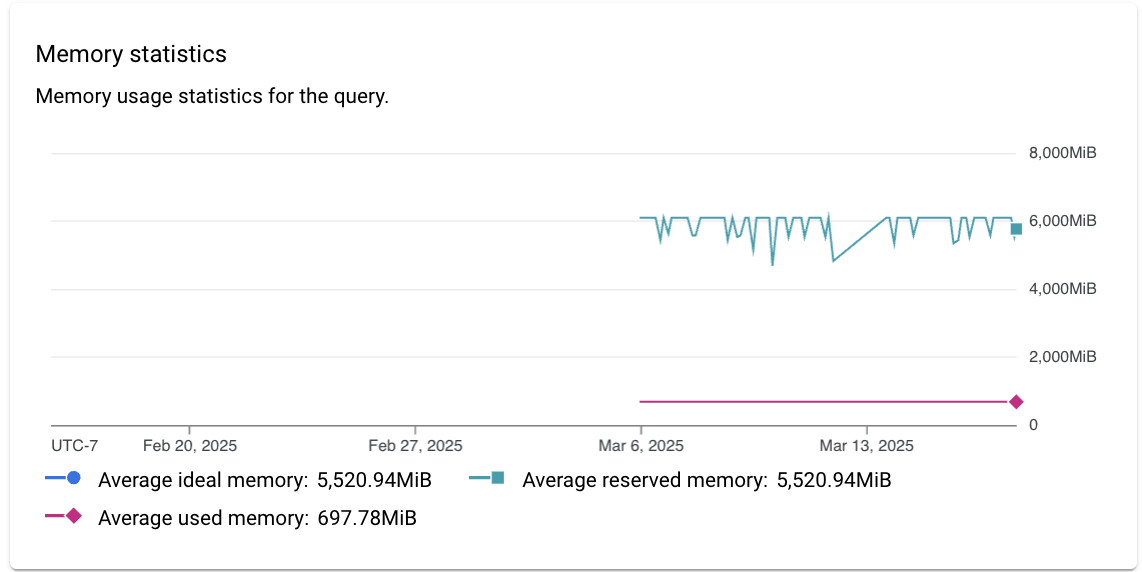Image resolution: width=1142 pixels, height=572 pixels.
Task: Click the 5,520.94MiB value beside Average ideal memory
Action: pyautogui.click(x=374, y=480)
